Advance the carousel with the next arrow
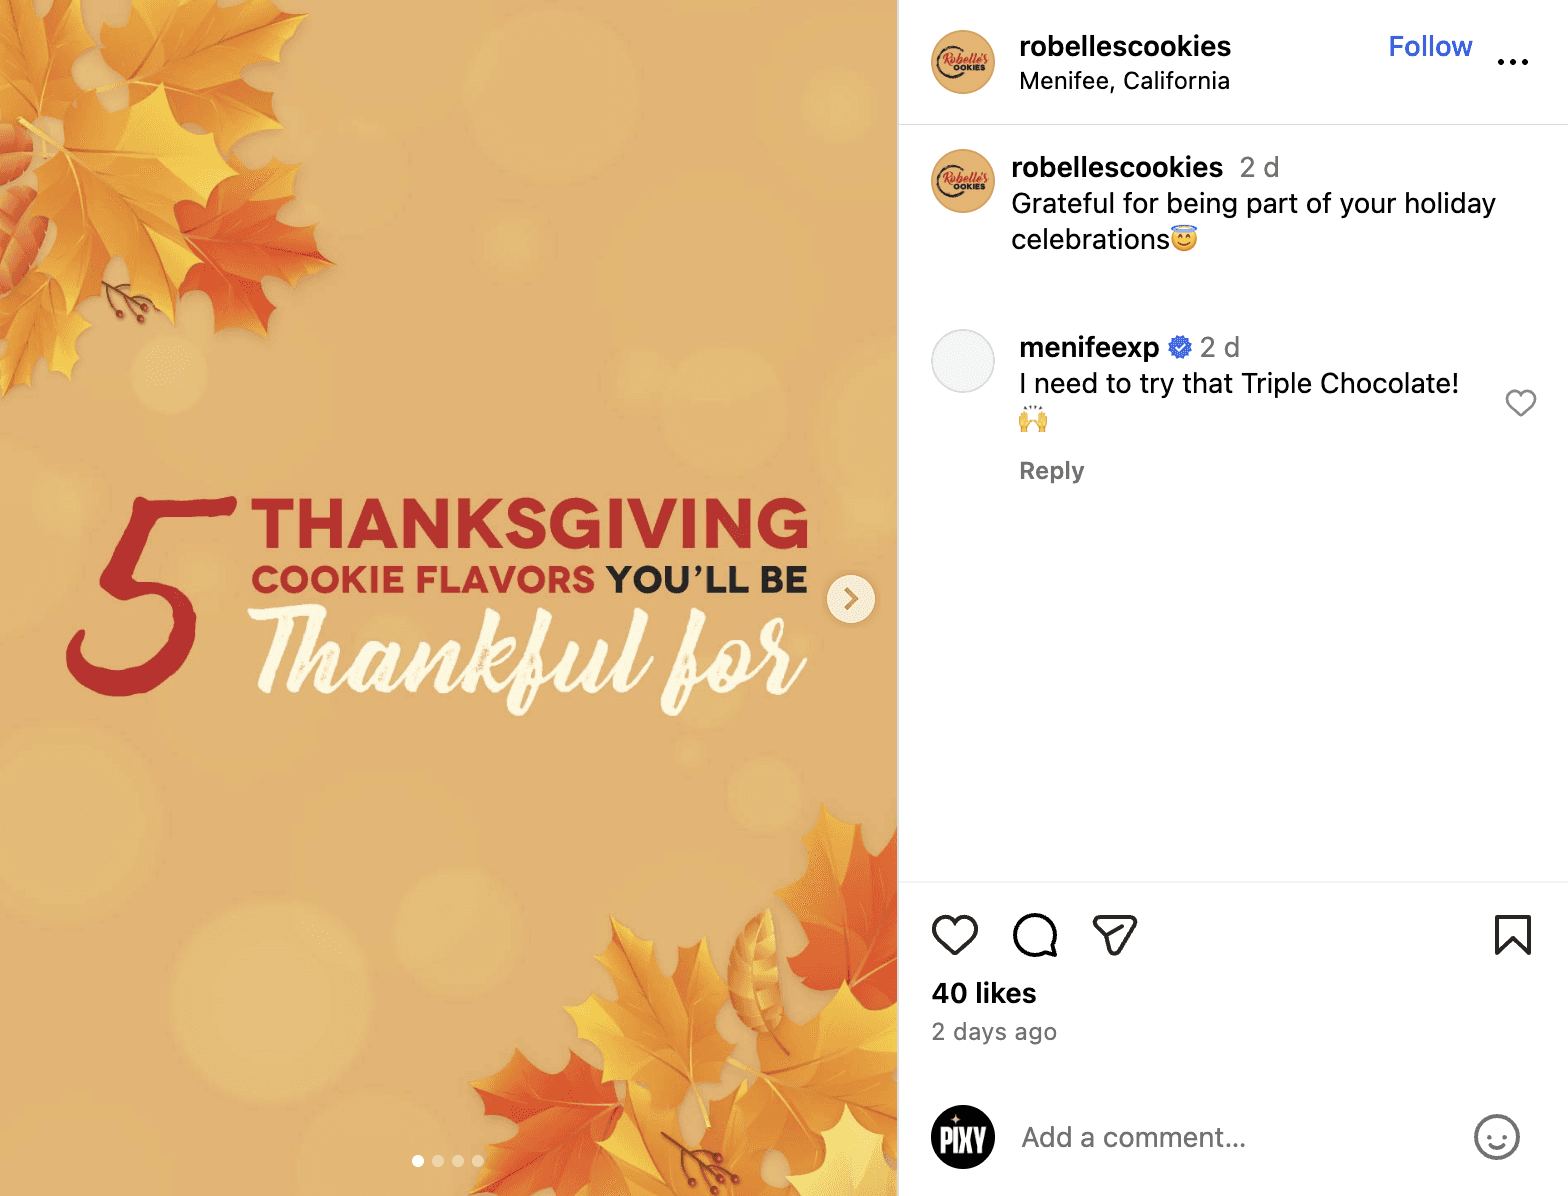1568x1196 pixels. (x=850, y=598)
